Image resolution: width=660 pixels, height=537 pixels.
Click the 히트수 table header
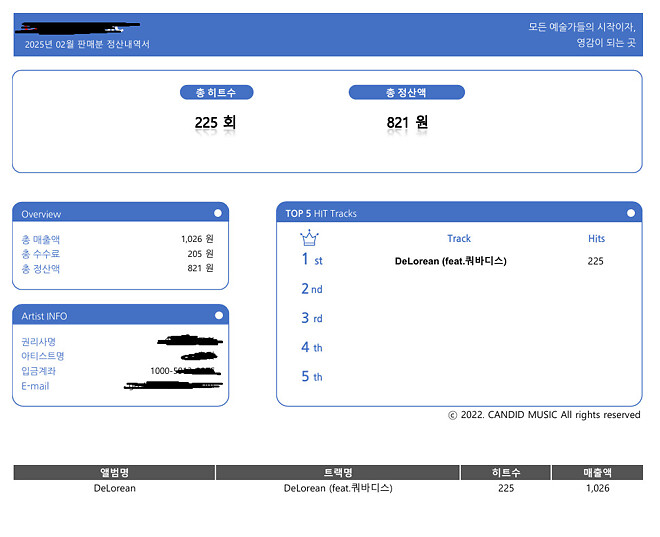pyautogui.click(x=506, y=472)
